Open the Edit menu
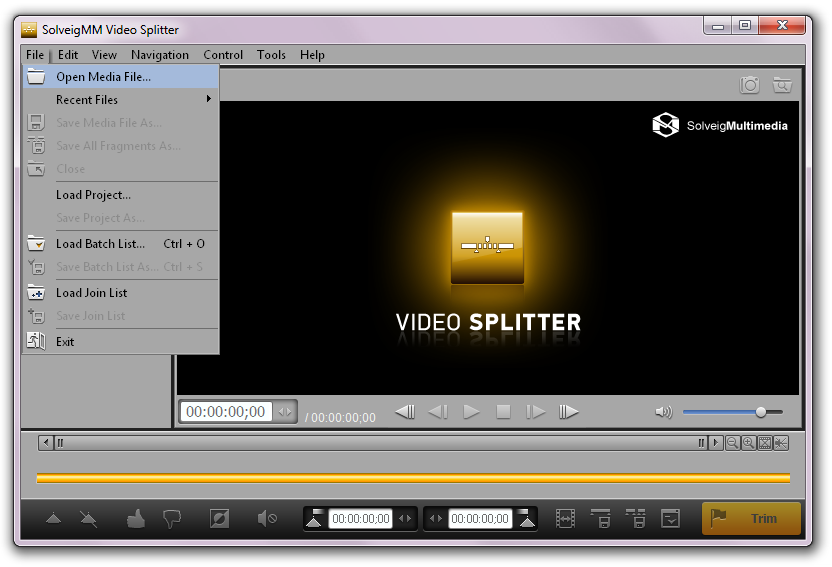 tap(68, 55)
